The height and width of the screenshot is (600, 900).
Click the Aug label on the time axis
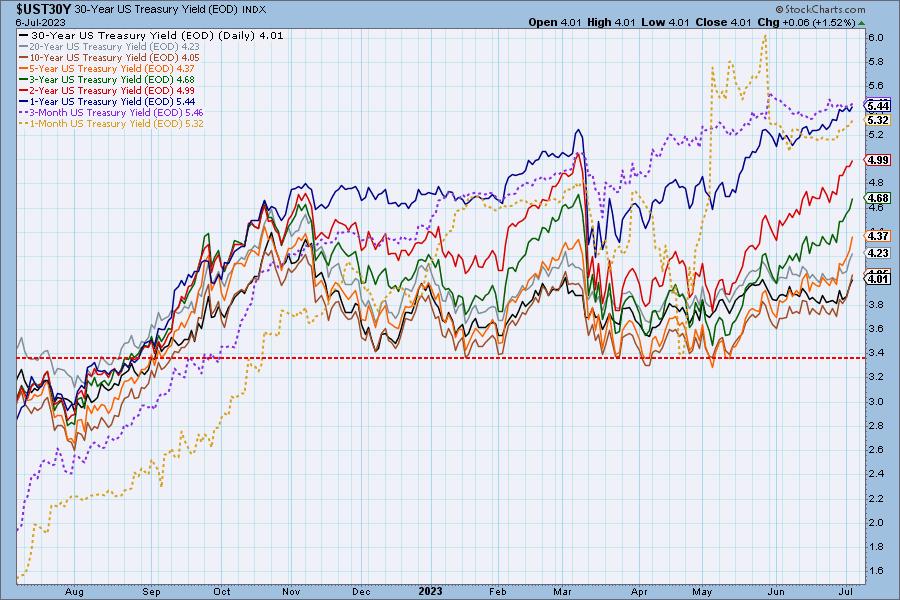click(74, 591)
